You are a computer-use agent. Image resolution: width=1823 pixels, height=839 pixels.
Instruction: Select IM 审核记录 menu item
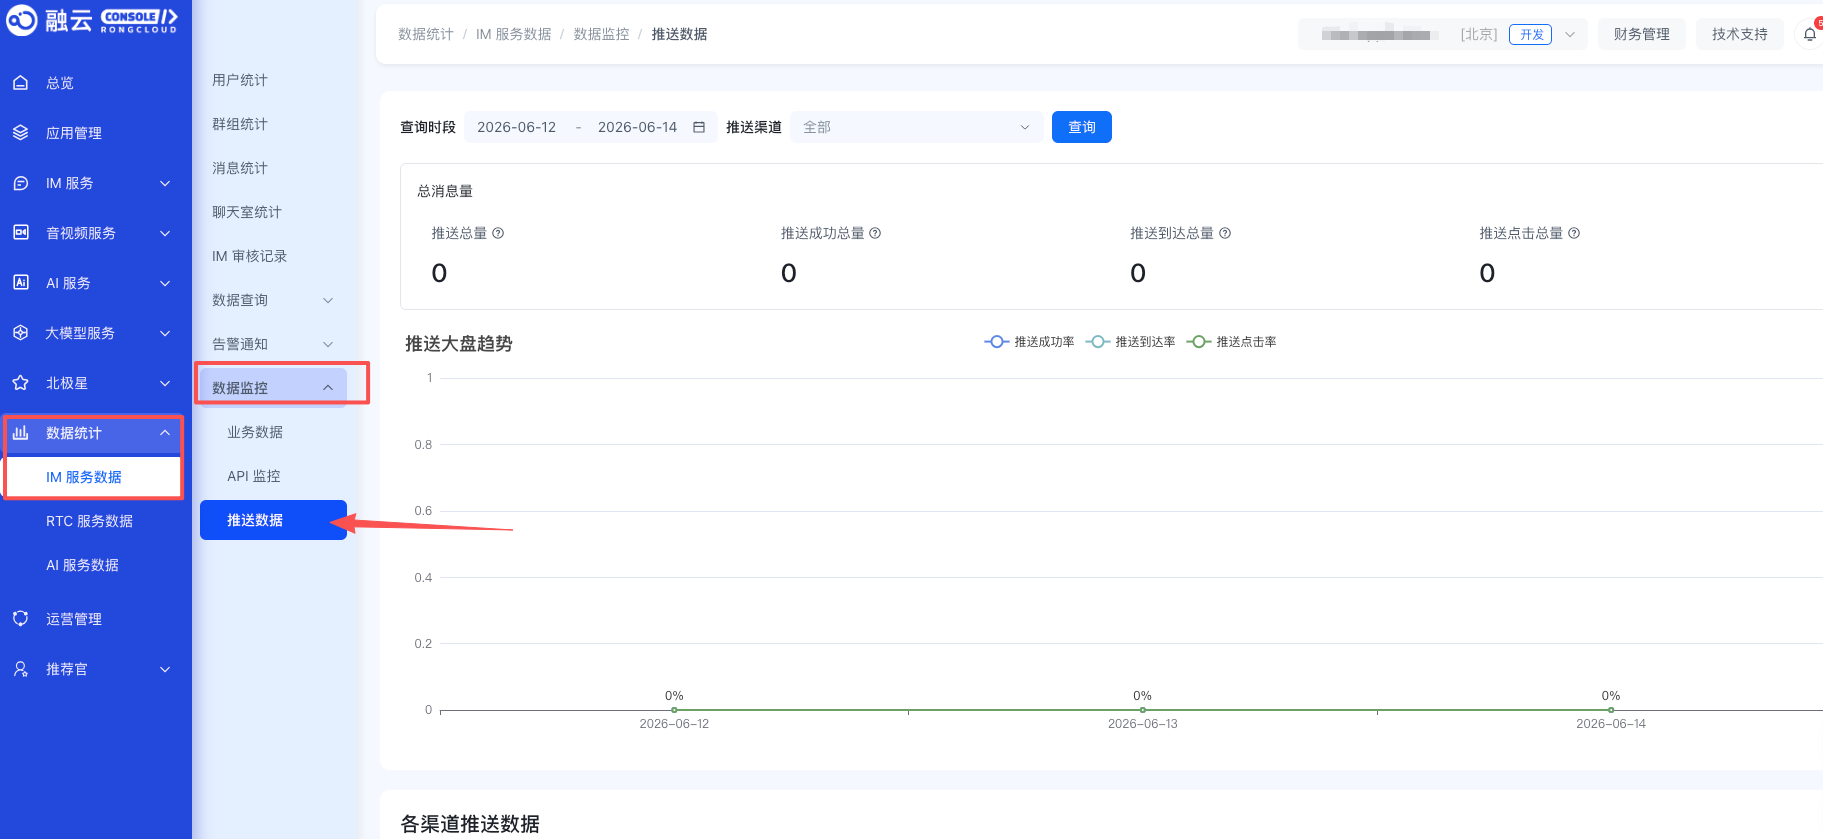point(250,256)
